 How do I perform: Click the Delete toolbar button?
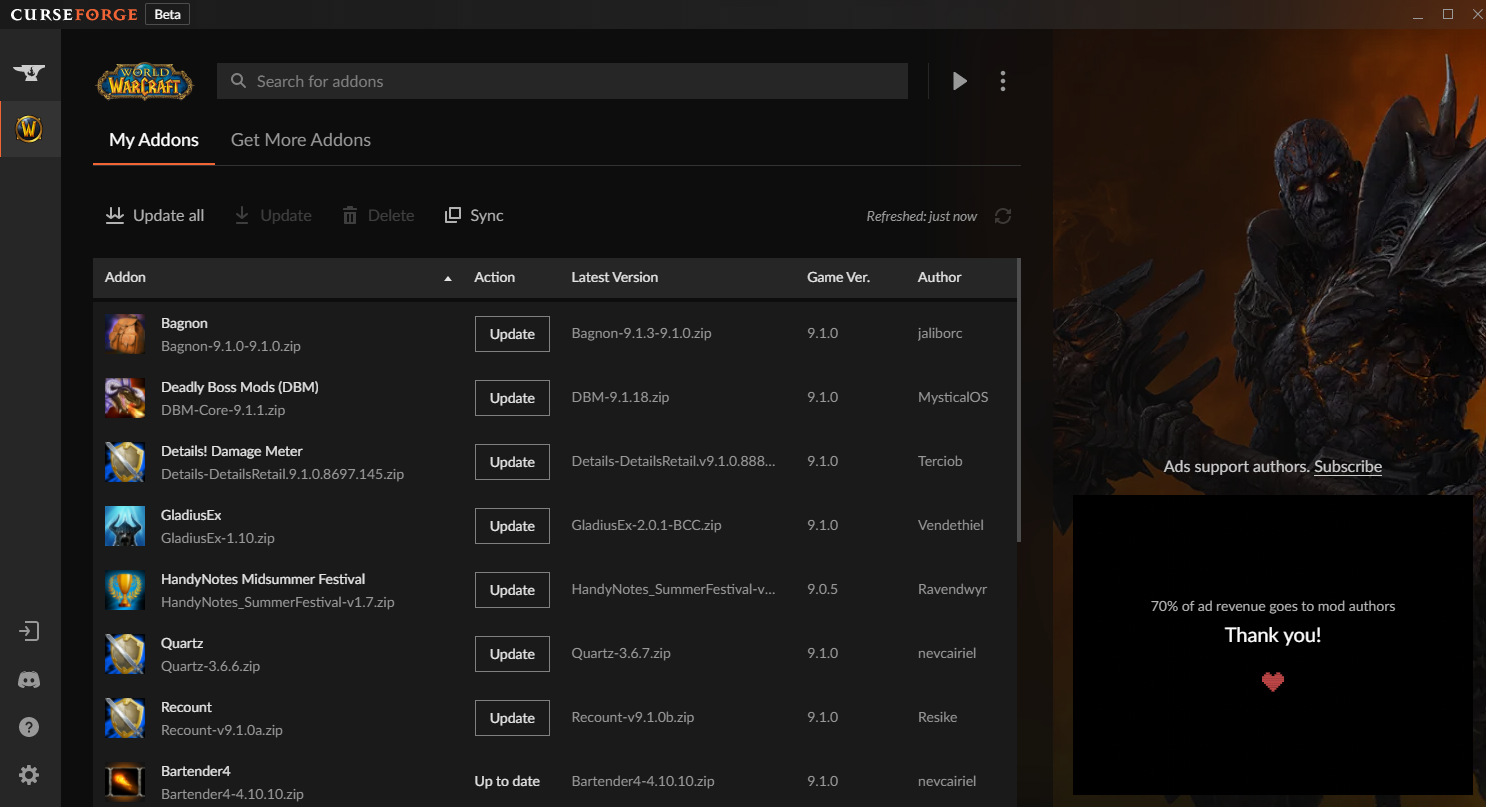(x=378, y=215)
